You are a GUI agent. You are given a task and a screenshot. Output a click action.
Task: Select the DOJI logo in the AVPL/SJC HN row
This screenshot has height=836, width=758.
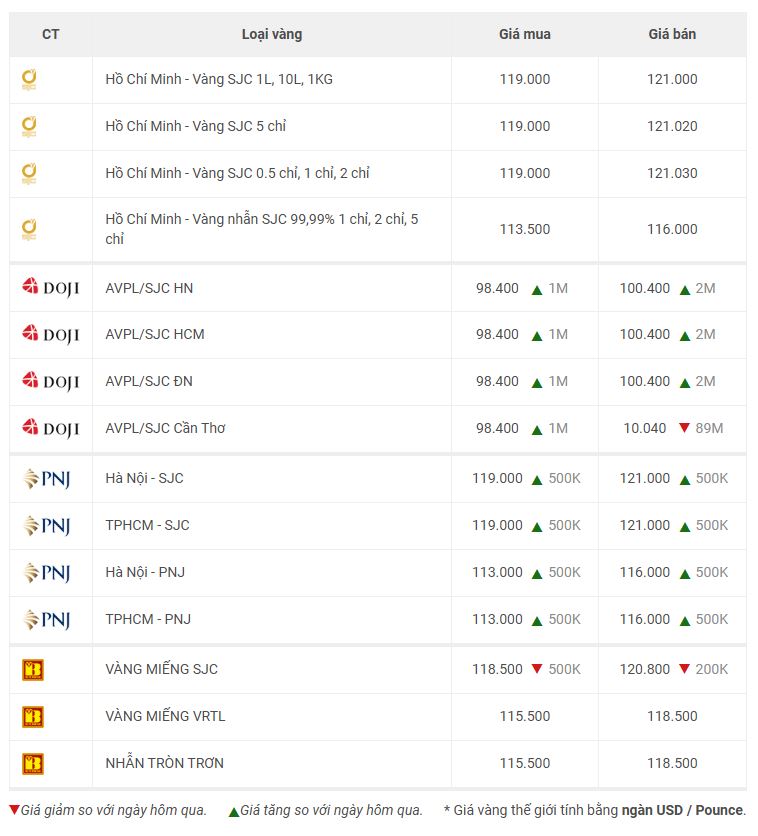click(x=50, y=288)
